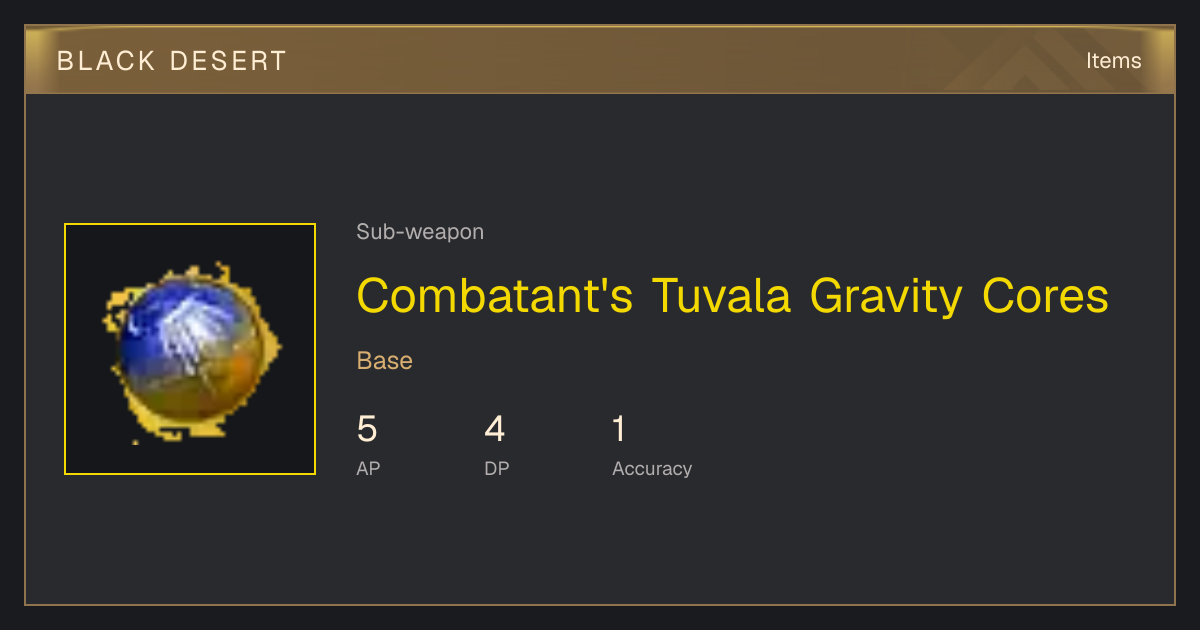Click the AP stat label
Image resolution: width=1200 pixels, height=630 pixels.
pyautogui.click(x=368, y=468)
